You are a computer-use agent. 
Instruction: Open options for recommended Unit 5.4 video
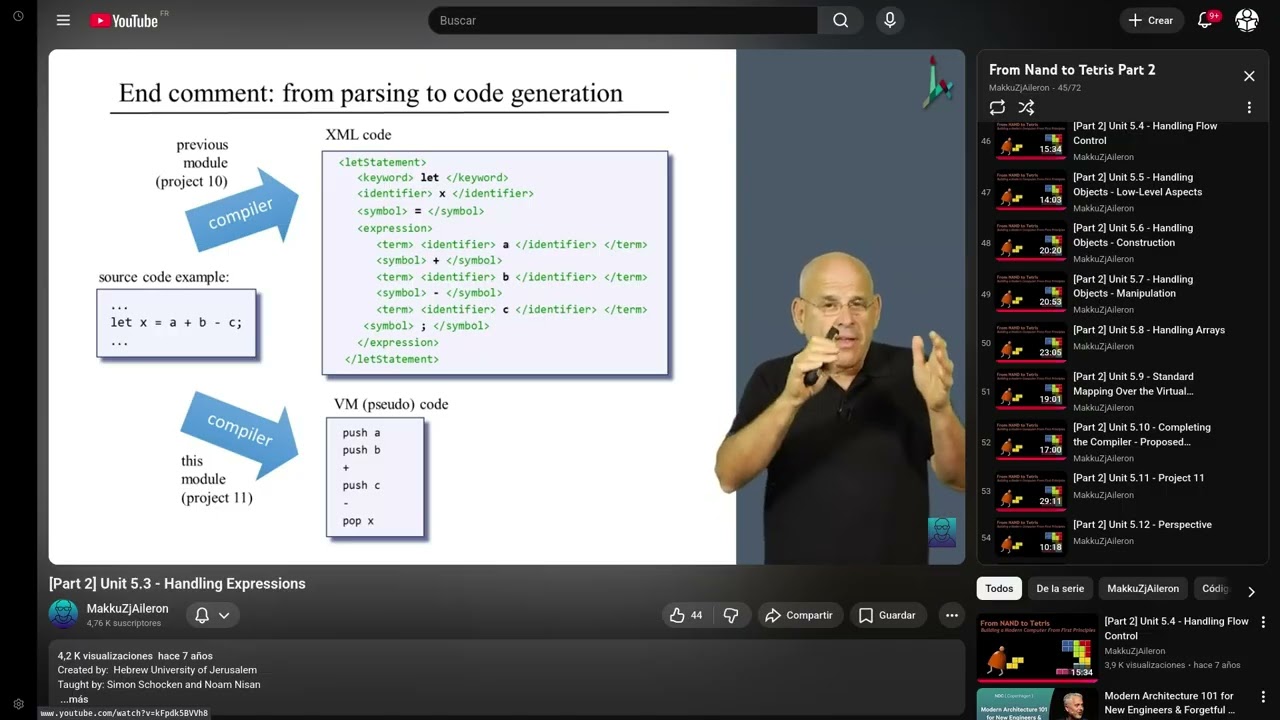click(x=1263, y=622)
